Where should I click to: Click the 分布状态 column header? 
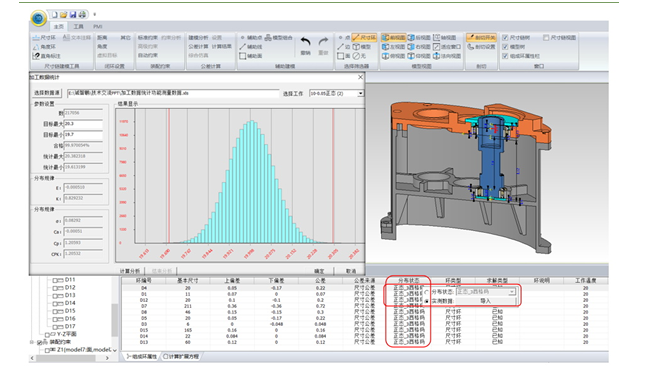click(408, 280)
